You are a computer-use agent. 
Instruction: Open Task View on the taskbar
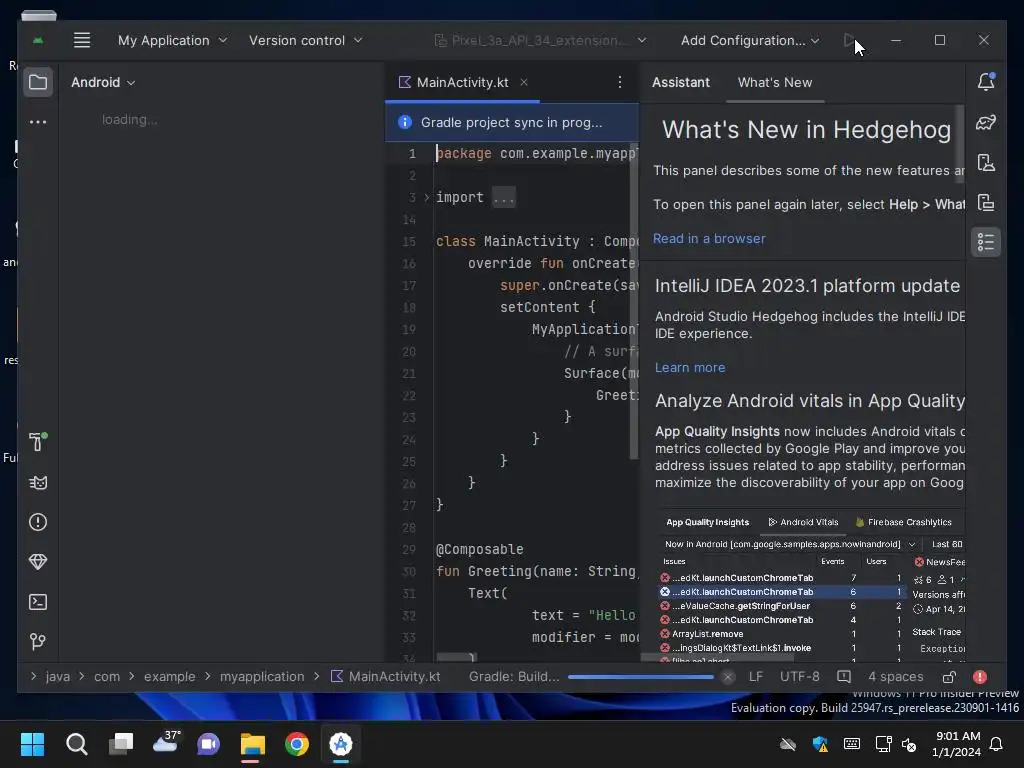click(121, 744)
